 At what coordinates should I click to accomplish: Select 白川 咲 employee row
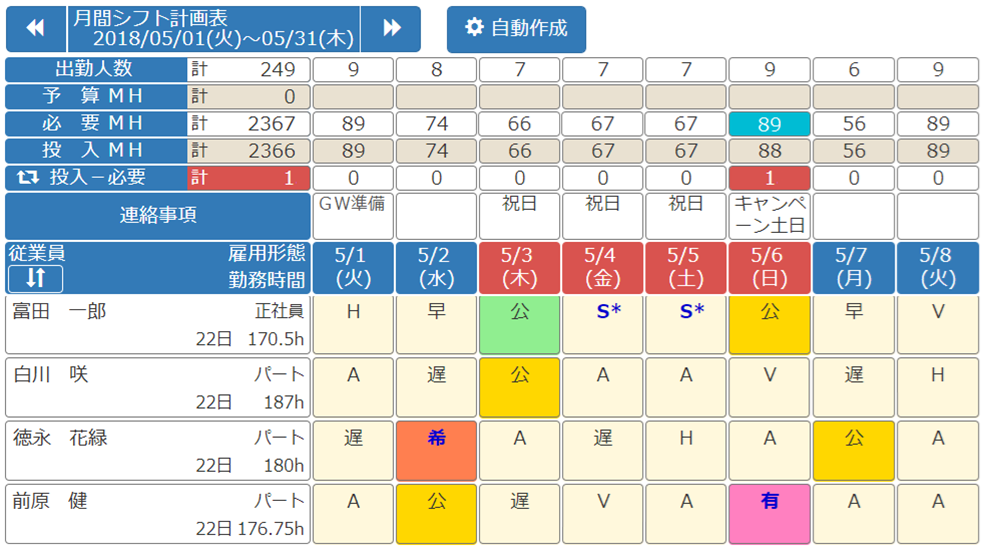(x=158, y=388)
